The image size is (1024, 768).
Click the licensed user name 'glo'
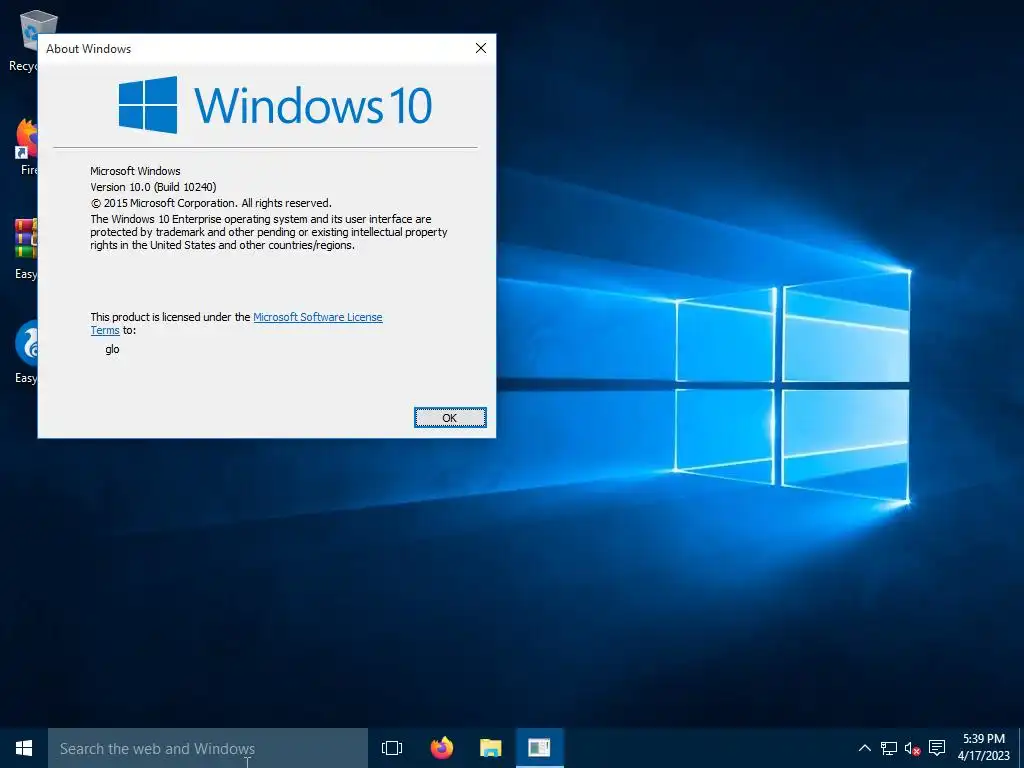coord(112,349)
